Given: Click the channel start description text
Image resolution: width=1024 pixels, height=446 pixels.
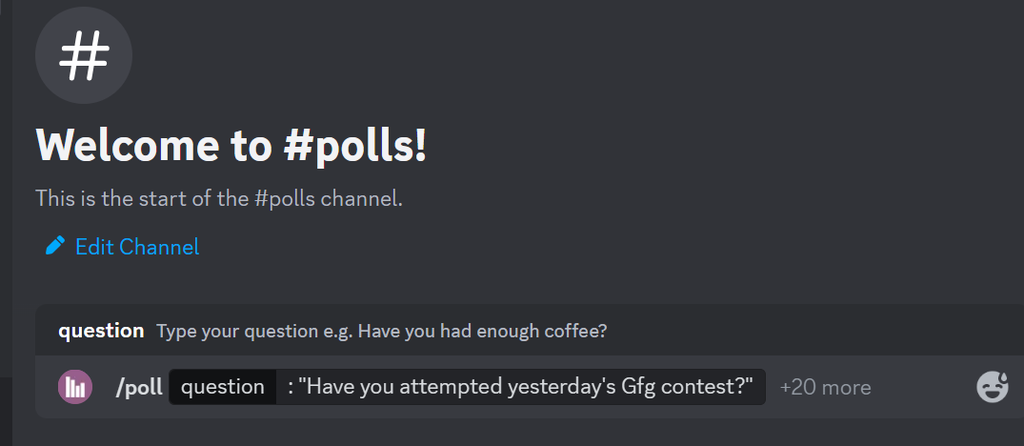Looking at the screenshot, I should (219, 198).
